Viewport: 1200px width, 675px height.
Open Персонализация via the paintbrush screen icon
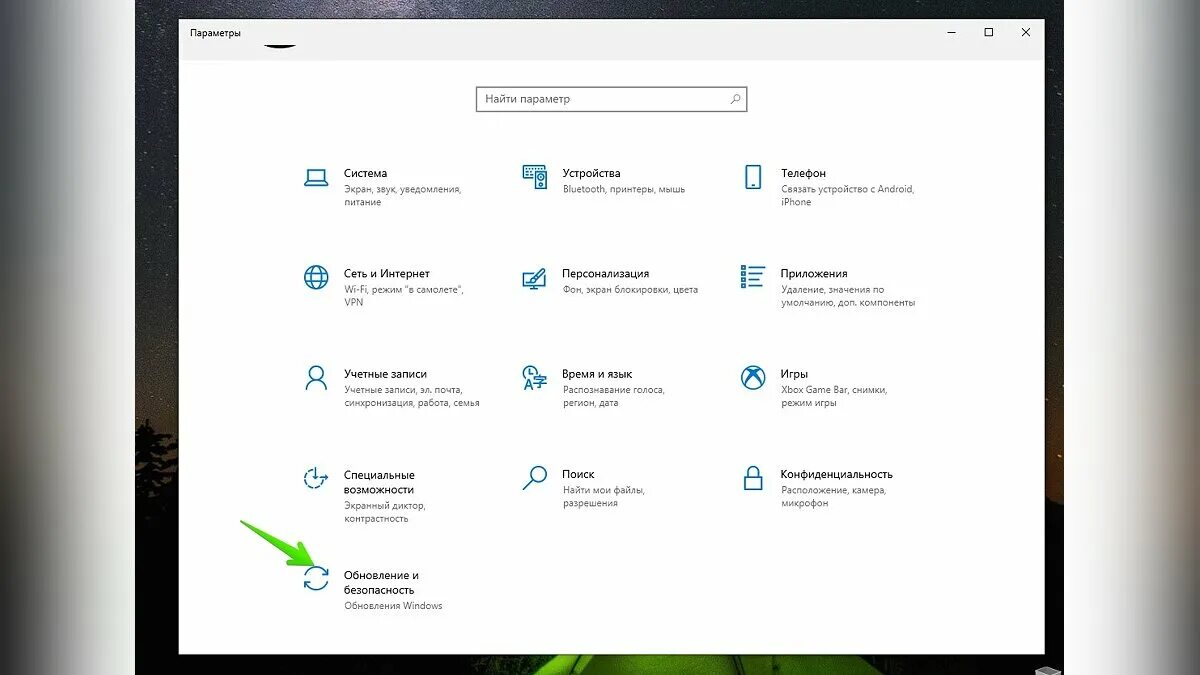[x=535, y=278]
